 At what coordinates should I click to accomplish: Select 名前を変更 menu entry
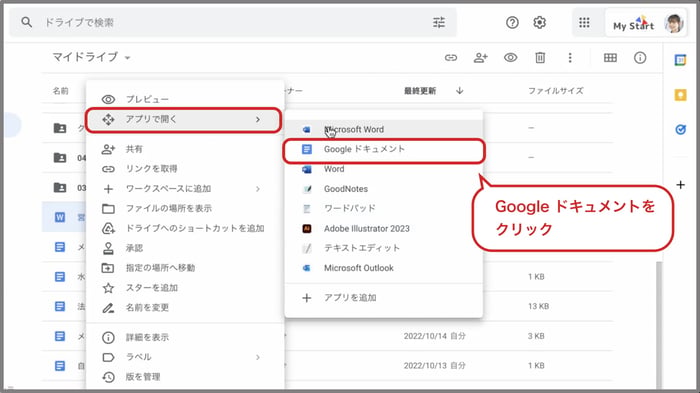[185, 308]
